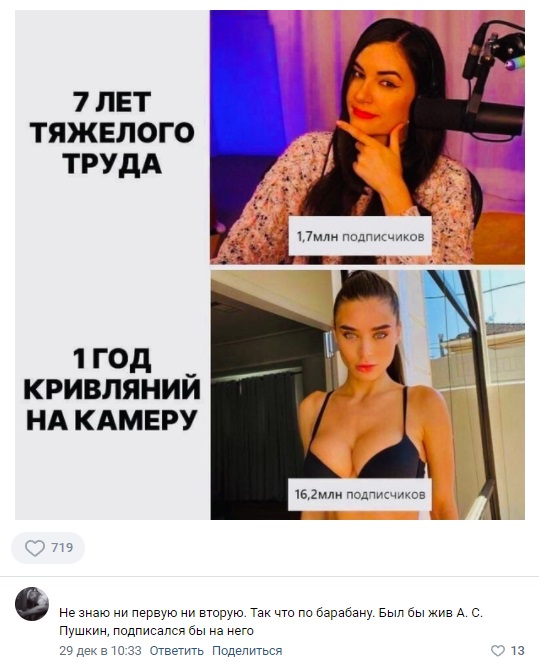This screenshot has height=669, width=539.
Task: Click the 1,7млн подписчиков badge
Action: pos(360,236)
